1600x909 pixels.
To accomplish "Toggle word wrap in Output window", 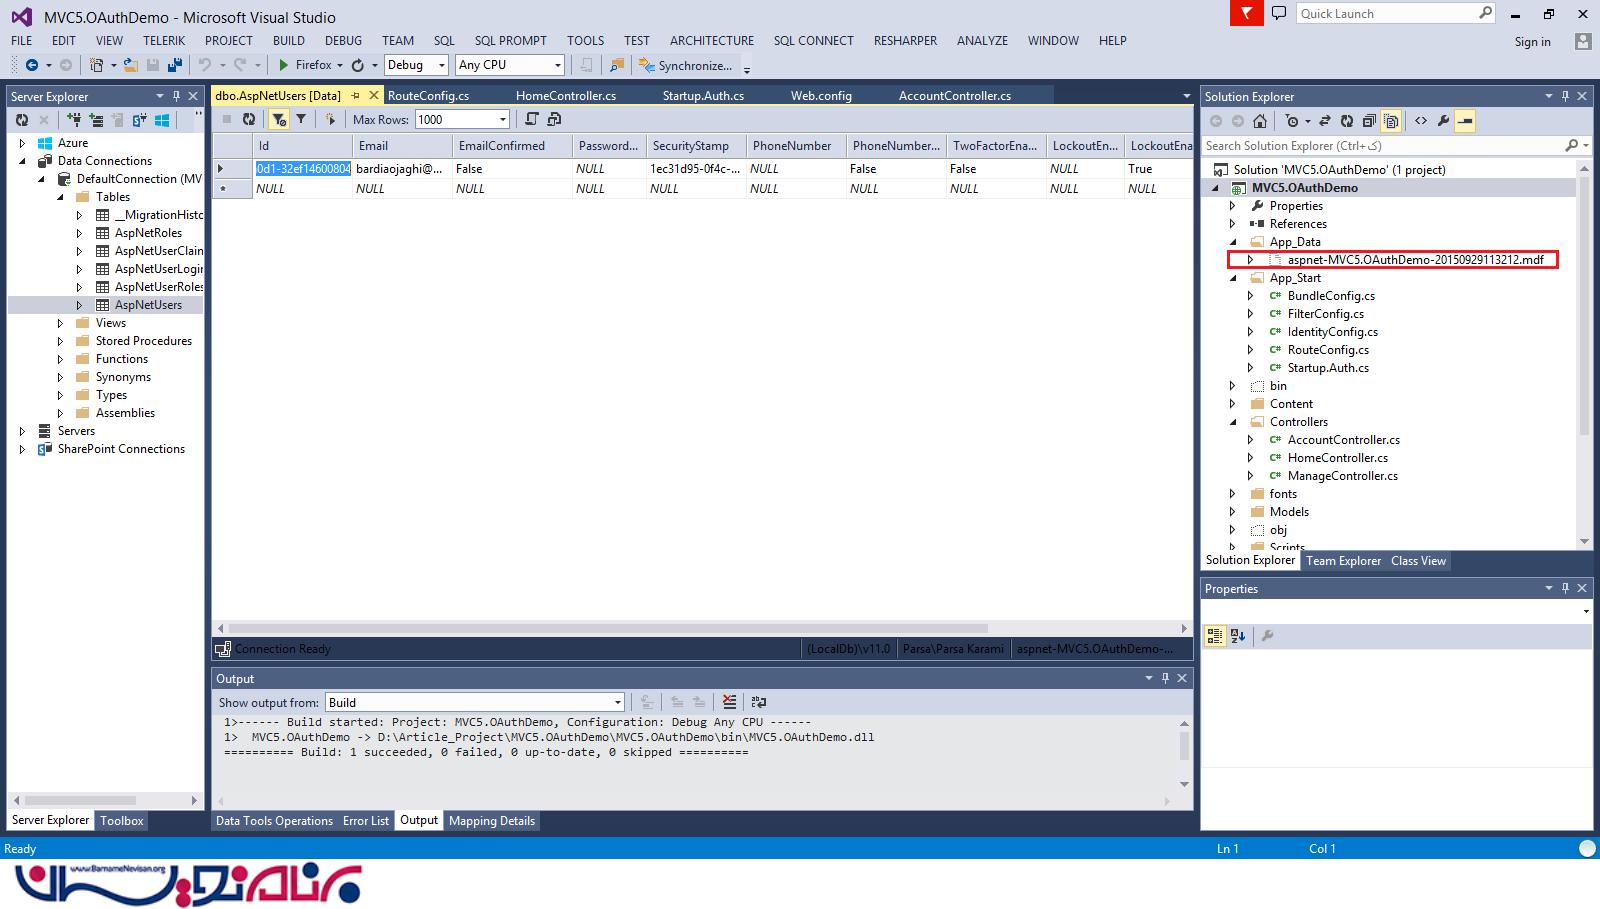I will 758,702.
